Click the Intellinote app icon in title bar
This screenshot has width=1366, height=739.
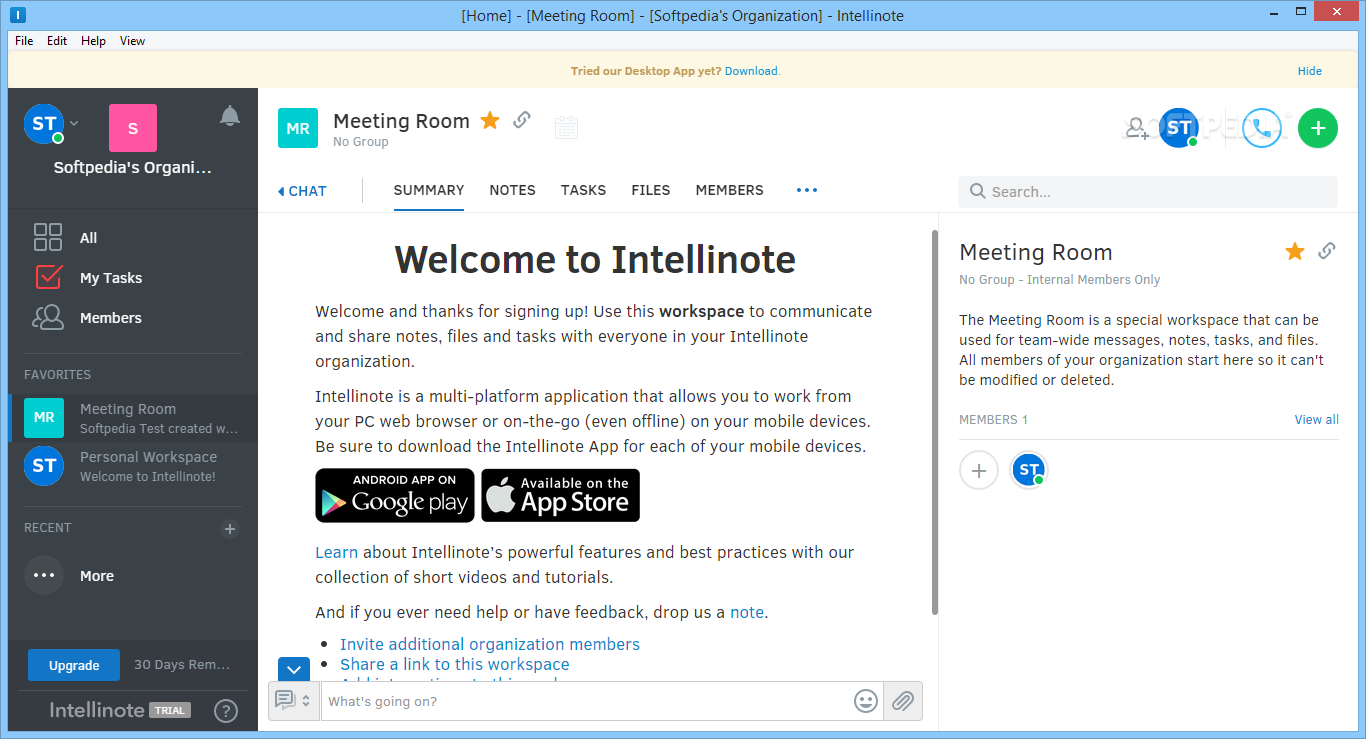click(17, 15)
